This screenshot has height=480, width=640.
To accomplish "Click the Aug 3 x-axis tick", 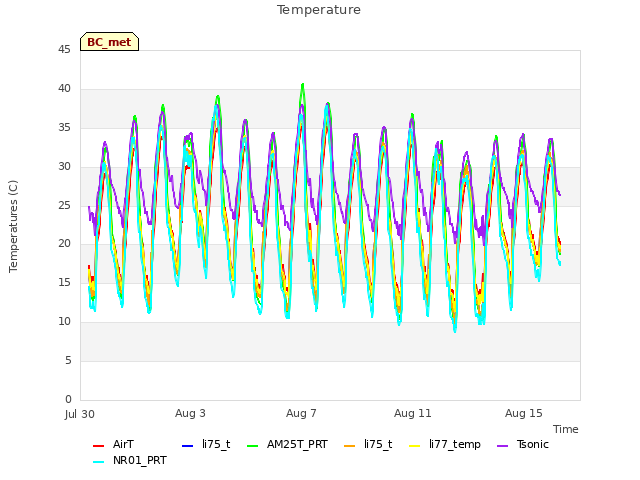I will pos(190,413).
